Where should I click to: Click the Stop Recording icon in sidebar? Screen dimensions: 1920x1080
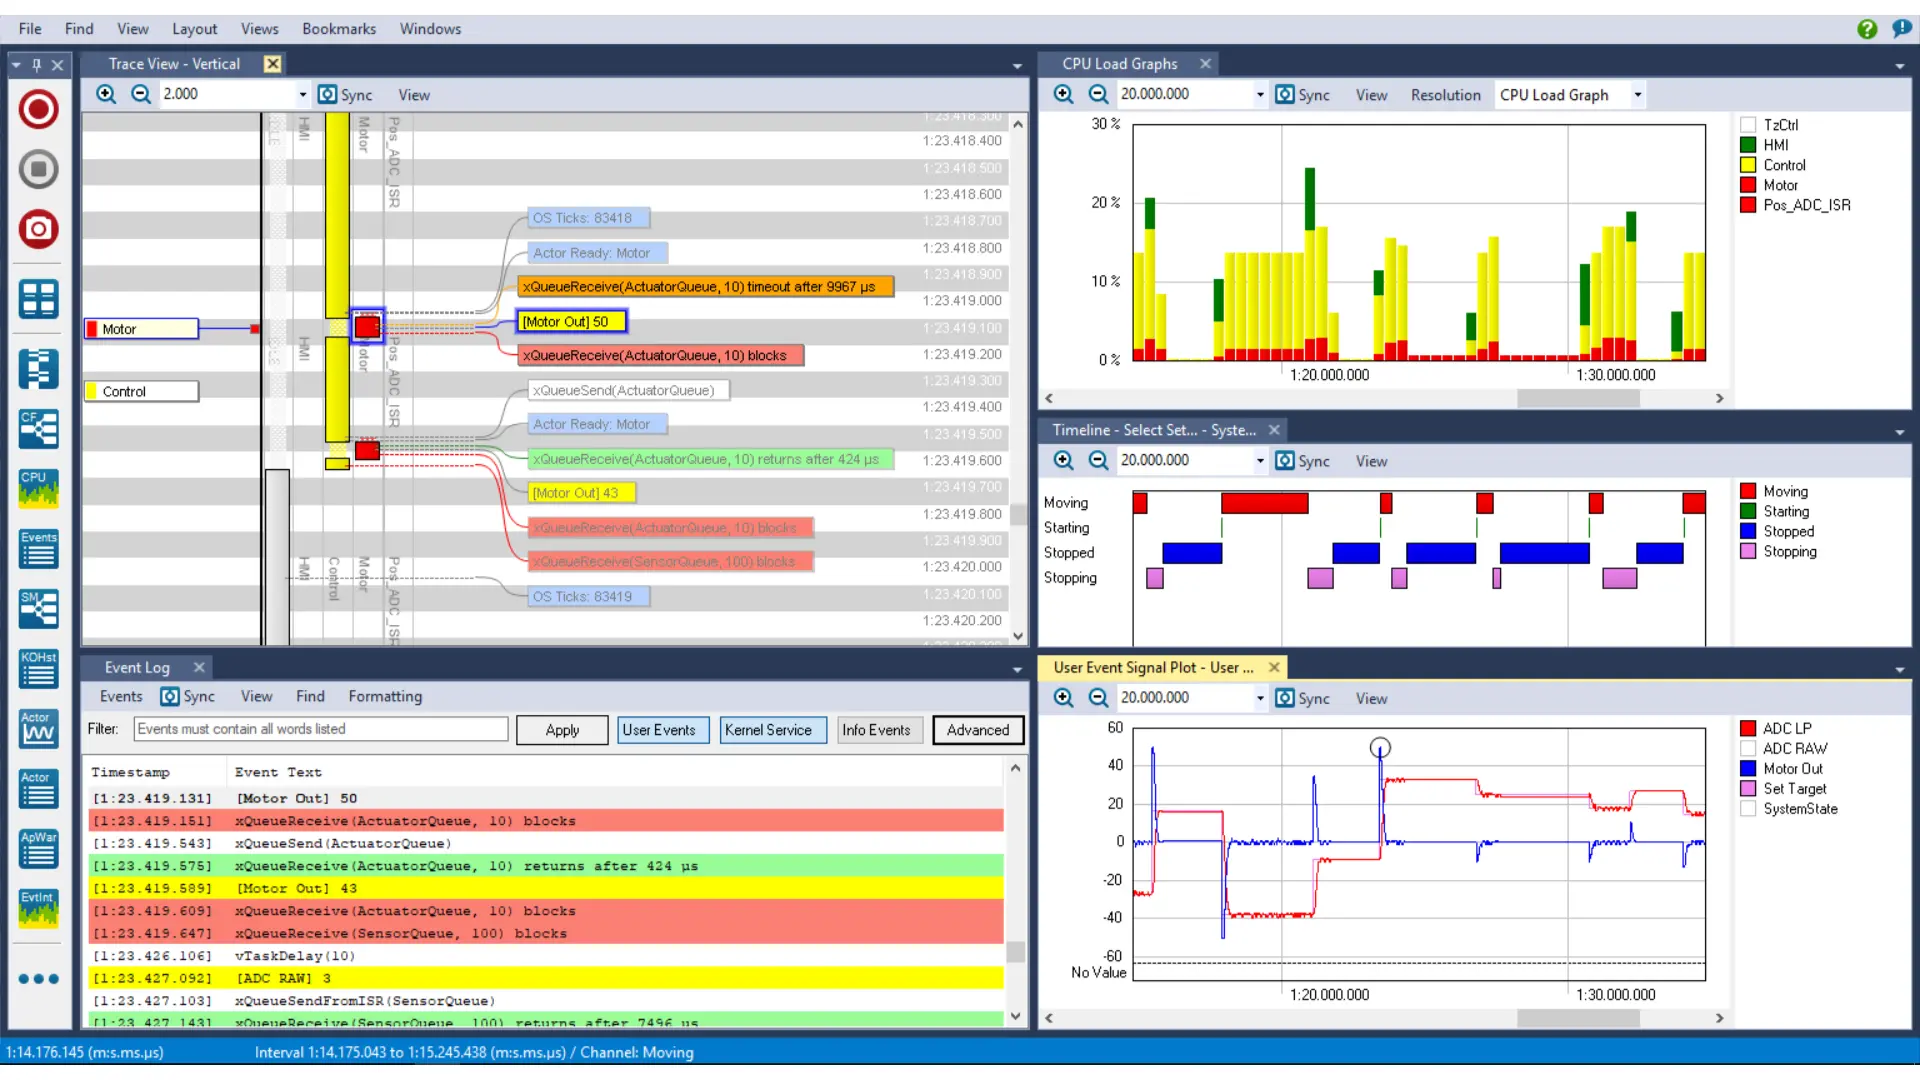pyautogui.click(x=38, y=169)
